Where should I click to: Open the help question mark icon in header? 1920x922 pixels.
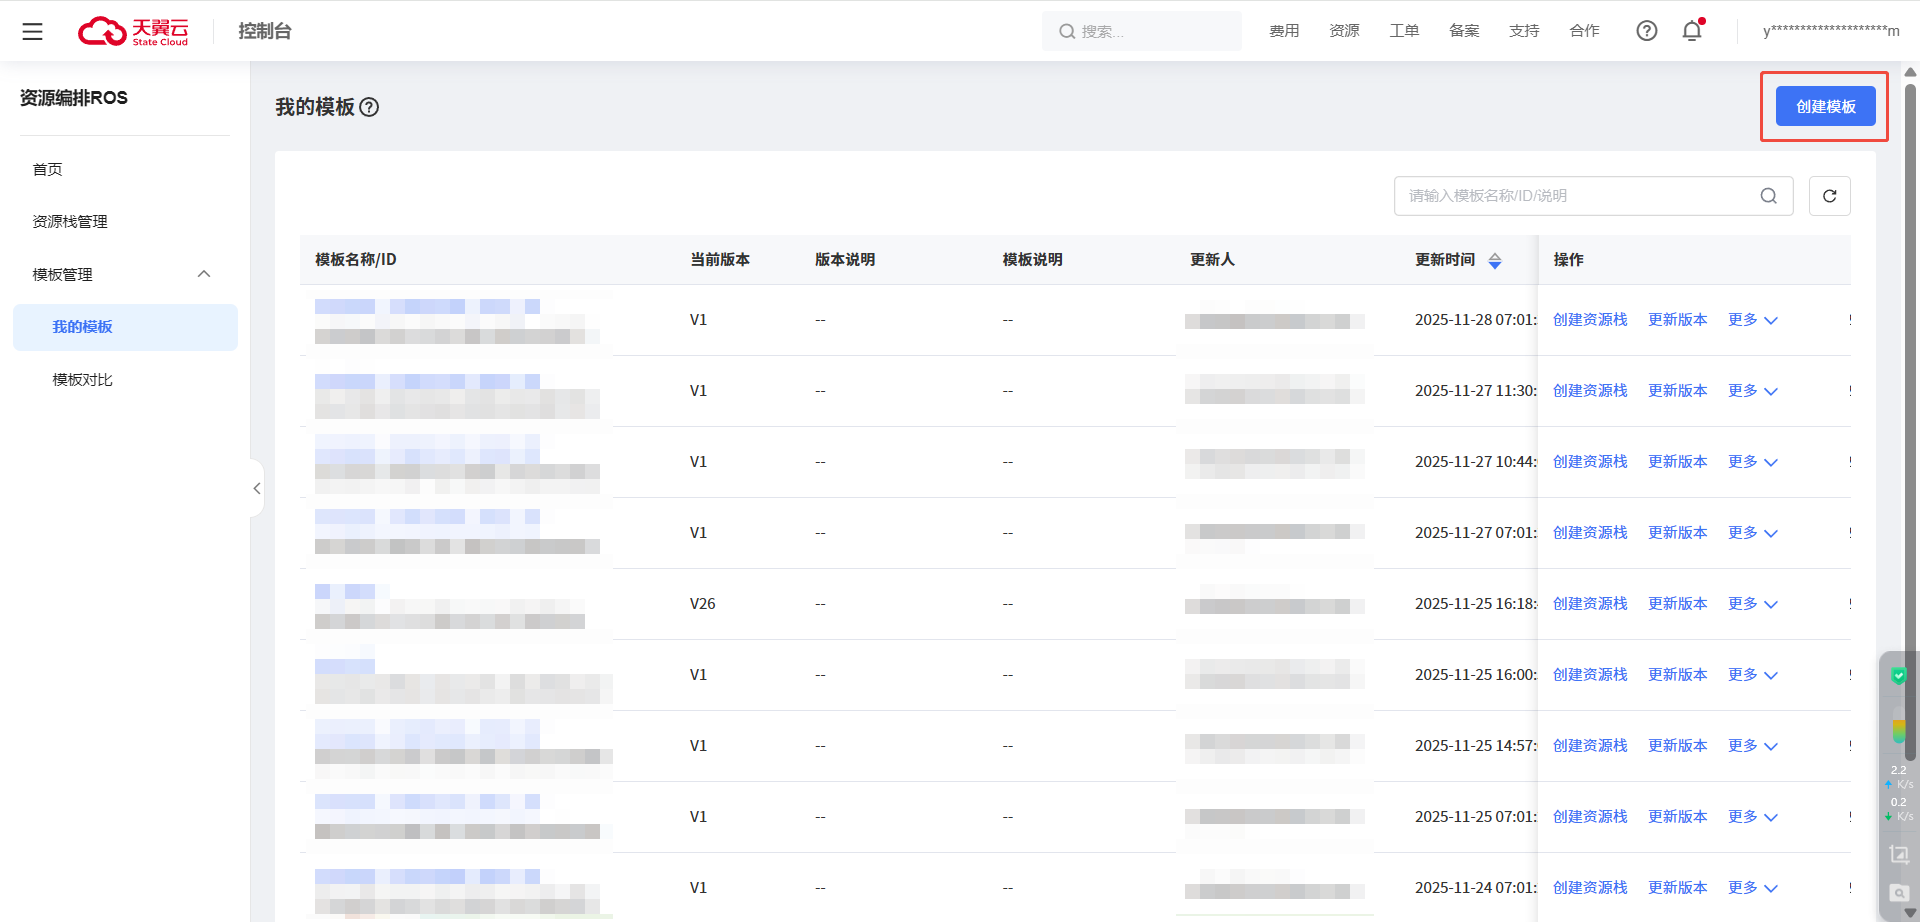(x=1646, y=31)
